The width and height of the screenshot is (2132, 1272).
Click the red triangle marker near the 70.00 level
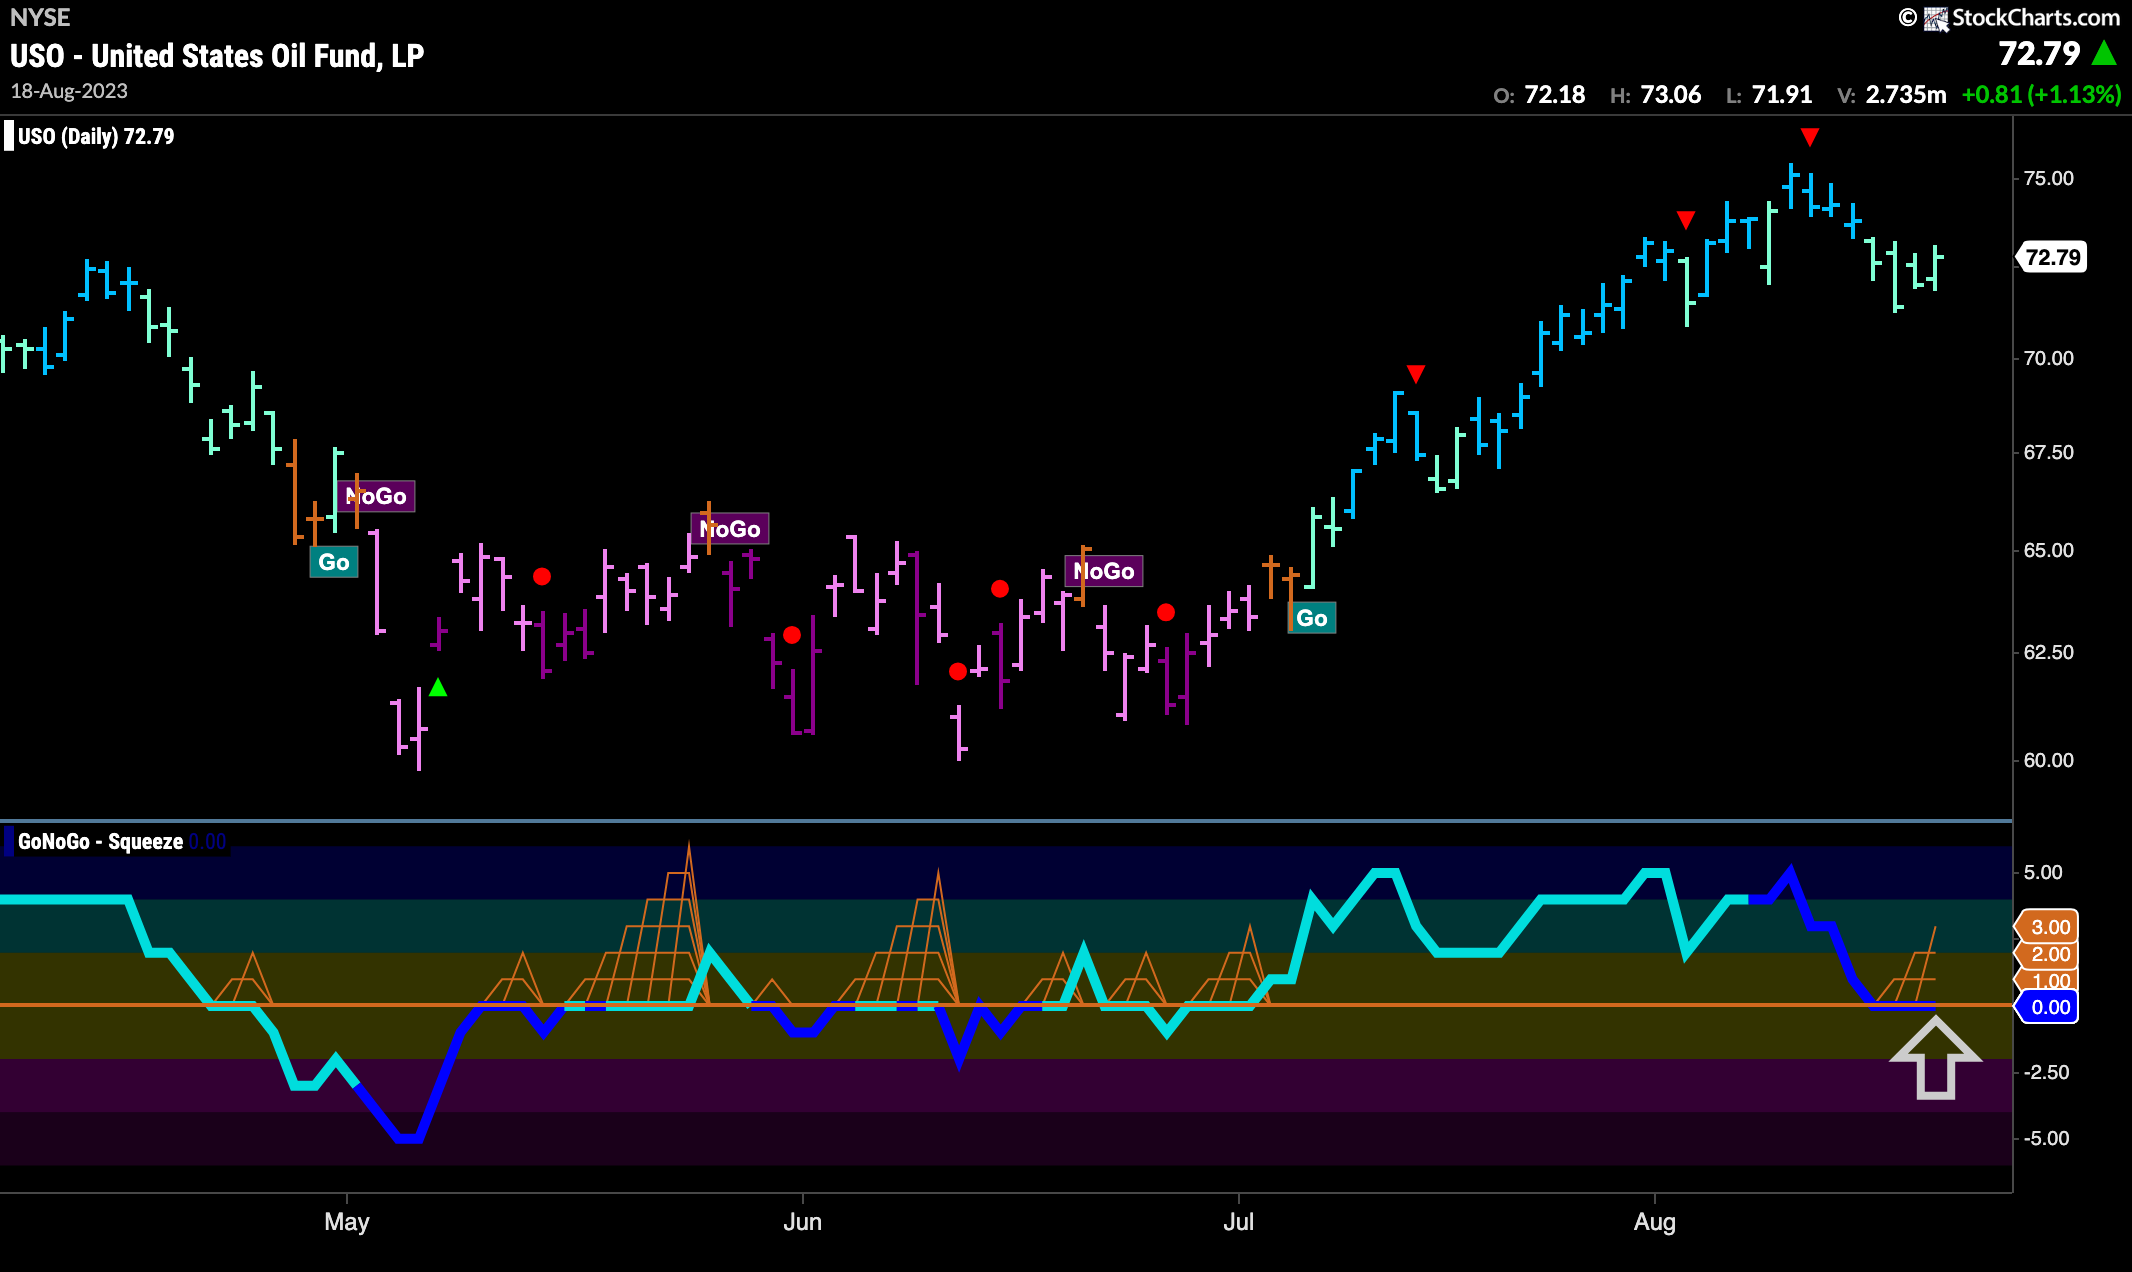point(1415,373)
